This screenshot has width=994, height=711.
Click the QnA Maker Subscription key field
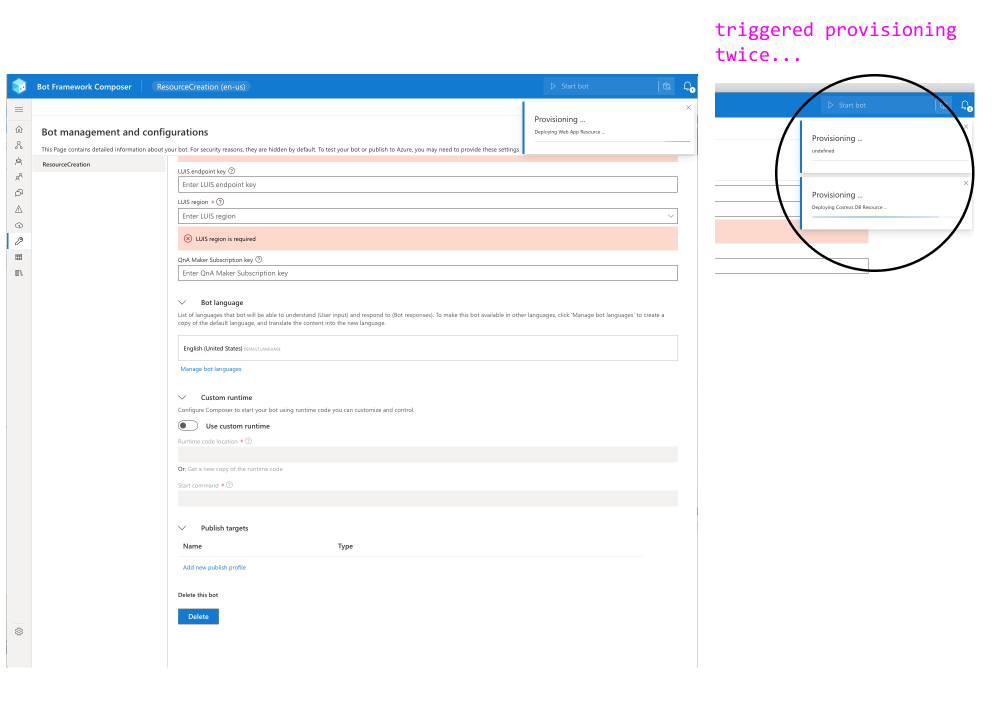click(428, 272)
